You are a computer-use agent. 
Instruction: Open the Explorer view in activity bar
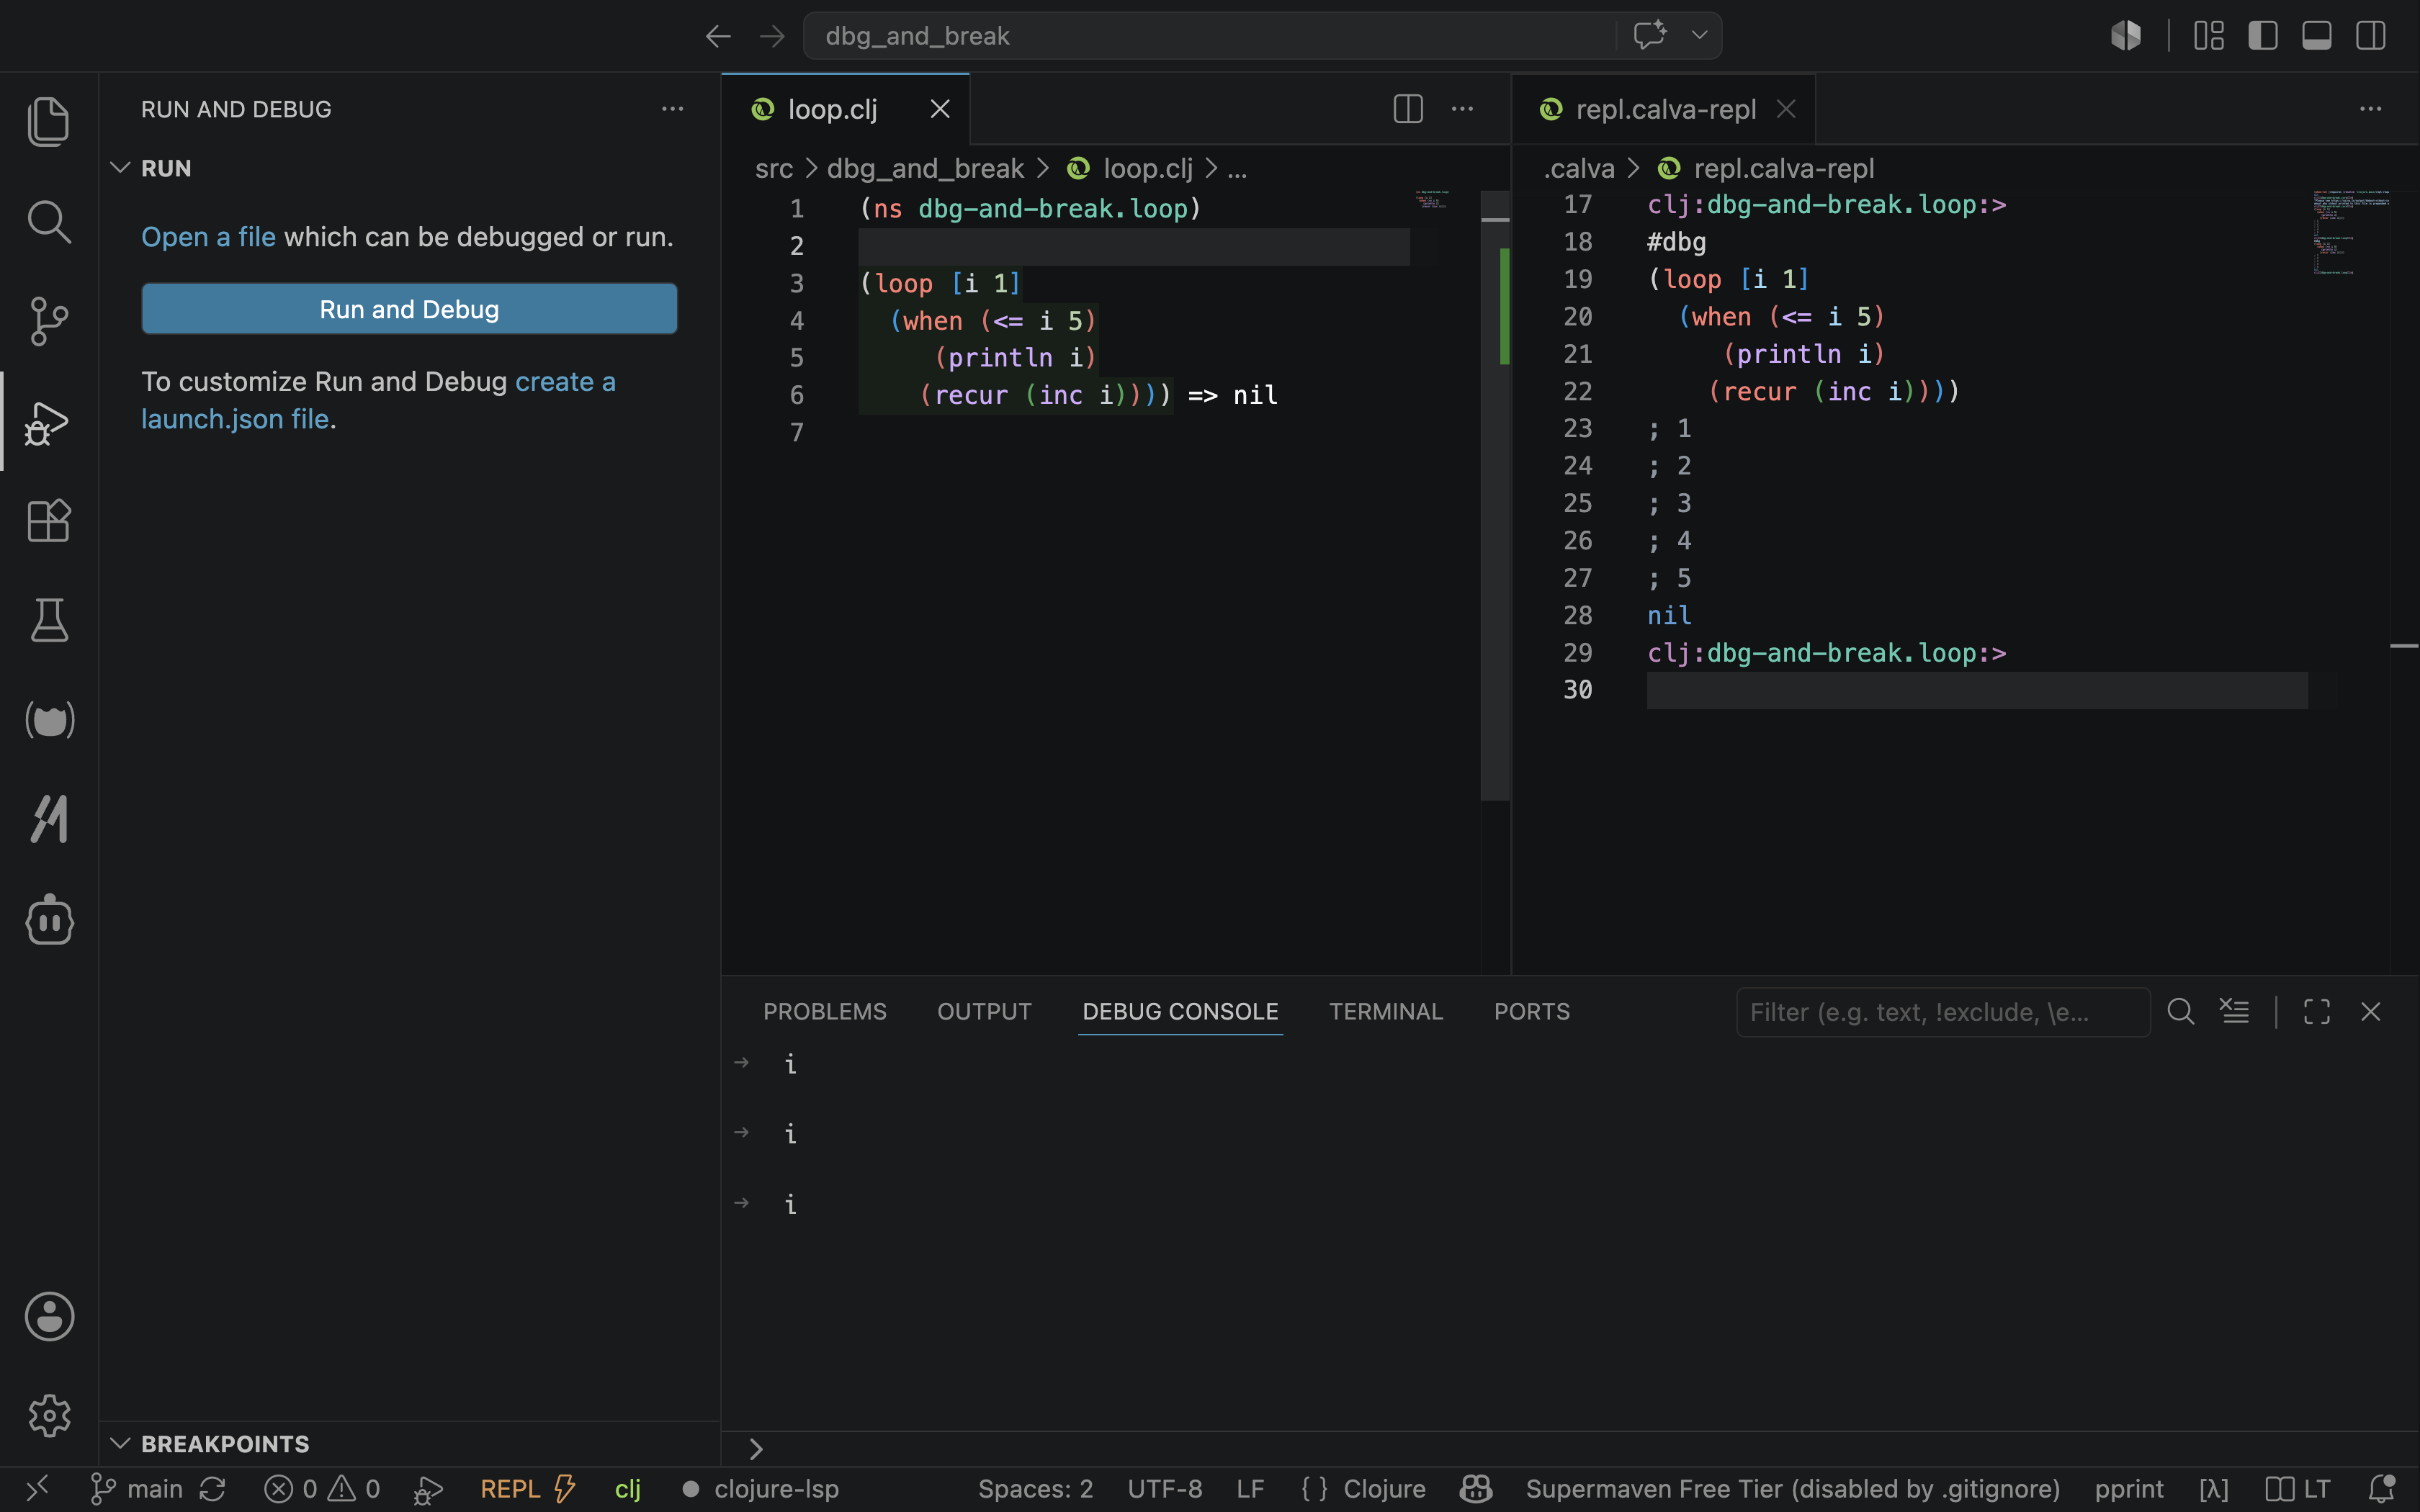49,121
